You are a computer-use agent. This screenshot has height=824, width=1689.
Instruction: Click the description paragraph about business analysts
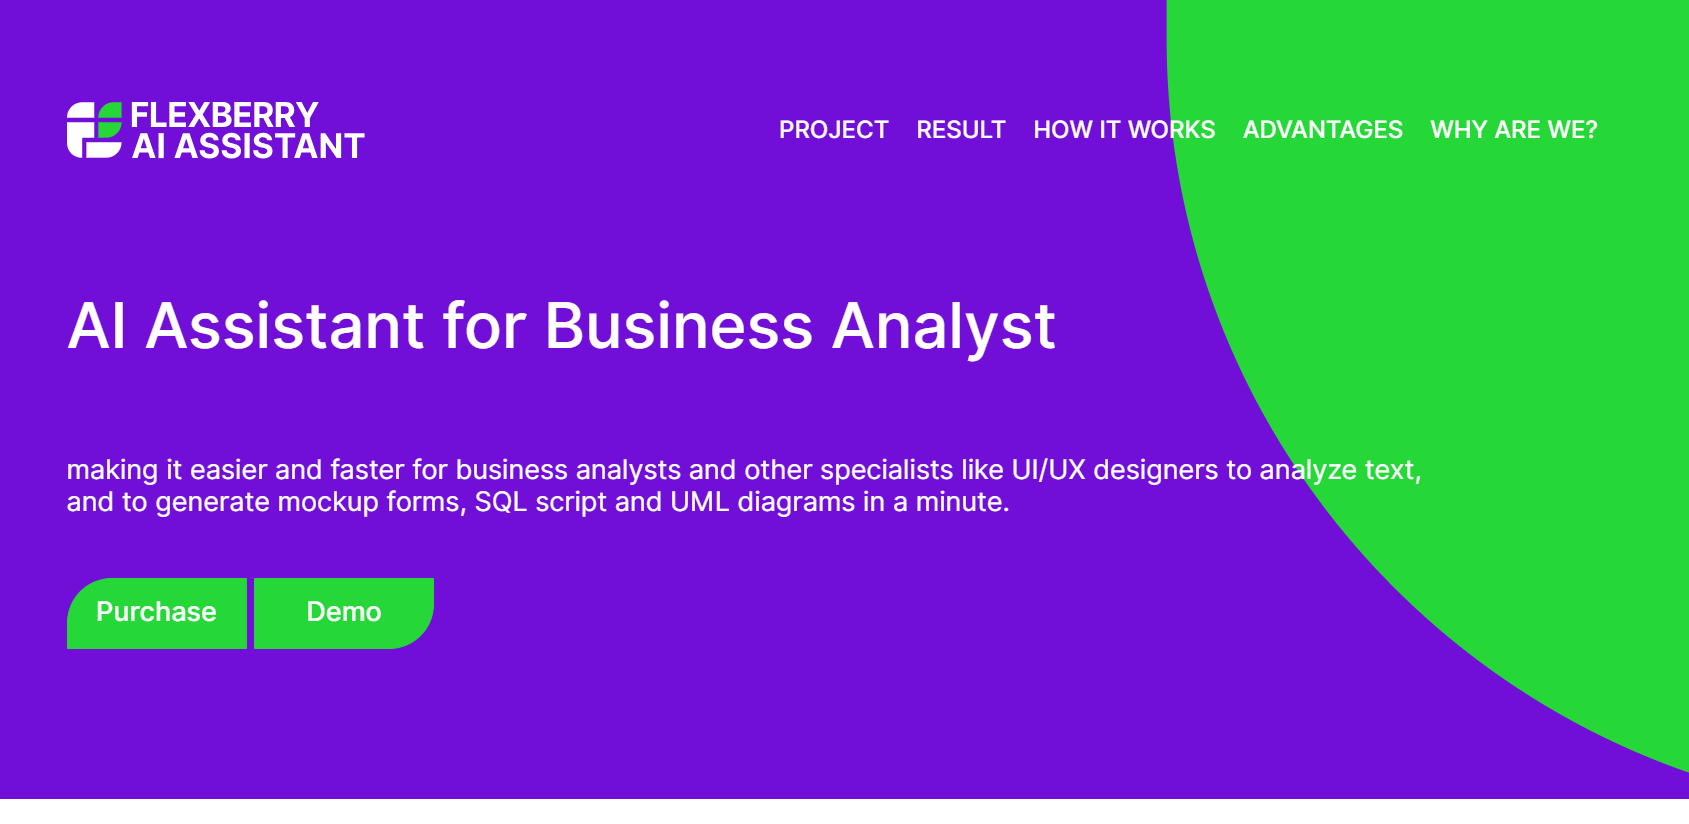pyautogui.click(x=700, y=485)
